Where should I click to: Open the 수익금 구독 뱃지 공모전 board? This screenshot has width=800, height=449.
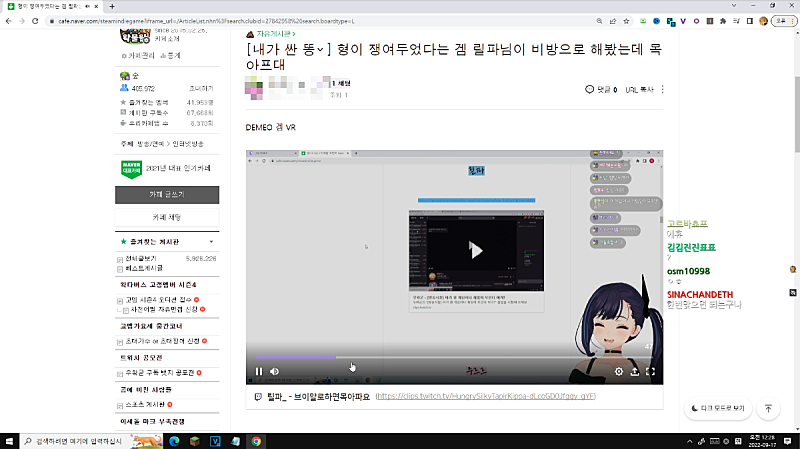[160, 373]
